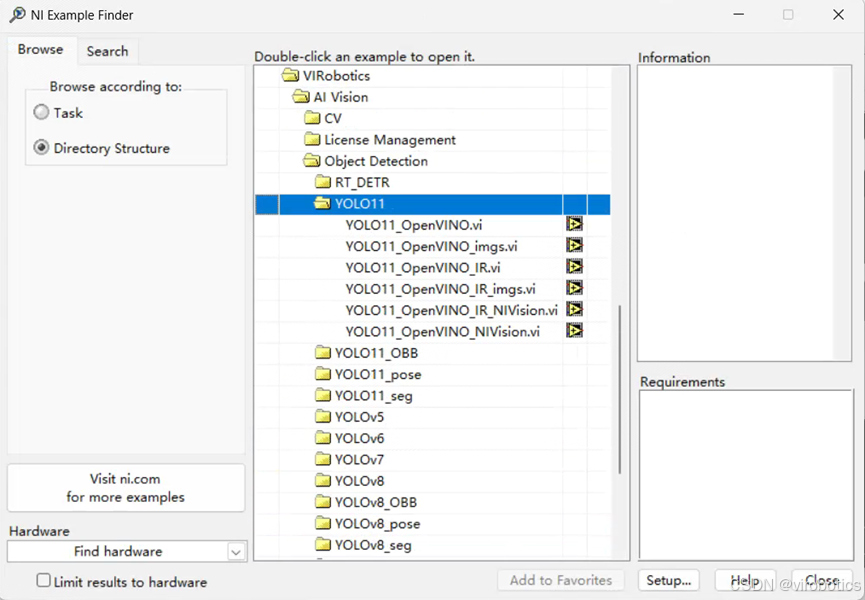Select the YOLO11_seg folder label
This screenshot has height=600, width=865.
click(x=374, y=396)
